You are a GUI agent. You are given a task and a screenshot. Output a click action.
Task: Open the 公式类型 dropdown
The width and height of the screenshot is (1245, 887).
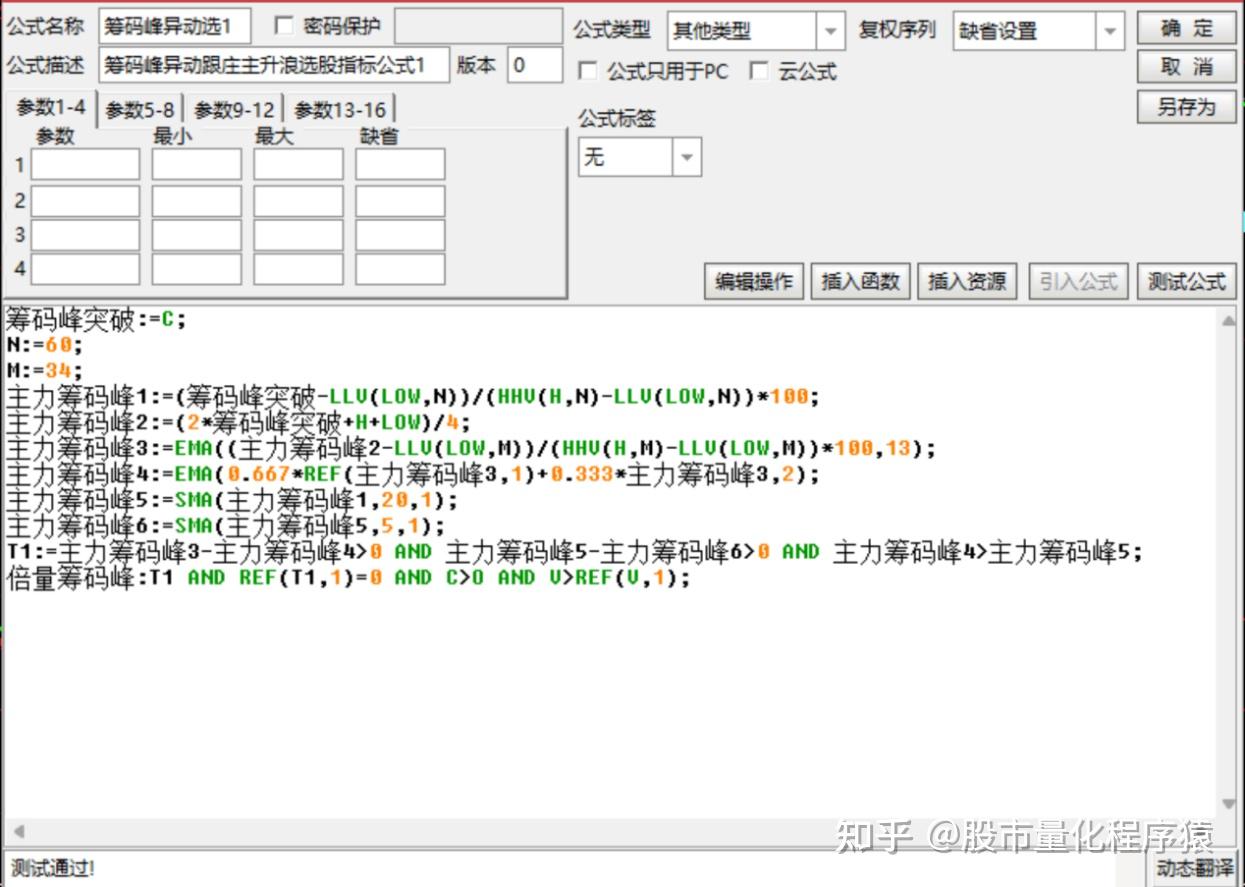tap(755, 31)
